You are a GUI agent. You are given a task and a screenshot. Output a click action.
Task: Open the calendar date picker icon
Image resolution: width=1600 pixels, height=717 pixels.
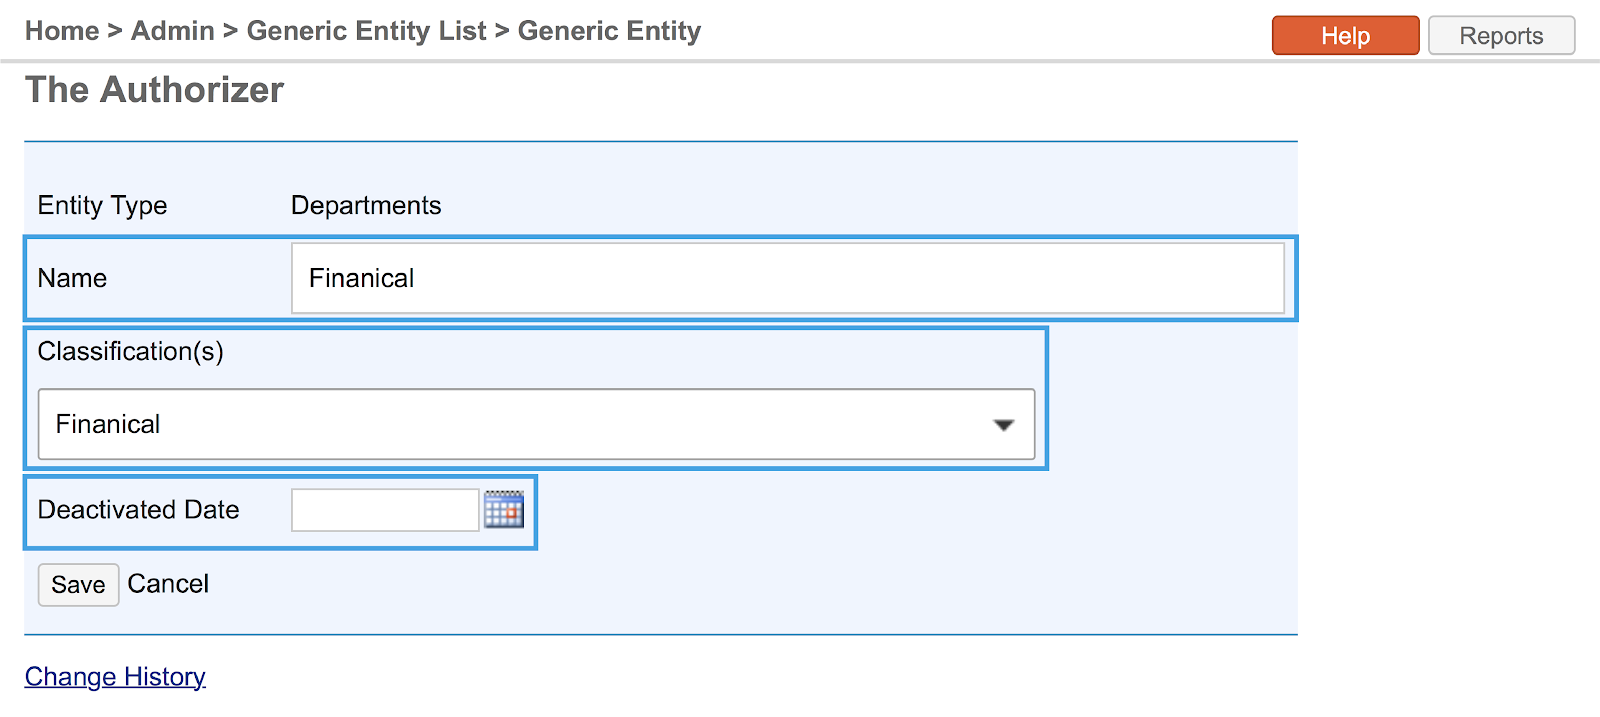coord(503,510)
